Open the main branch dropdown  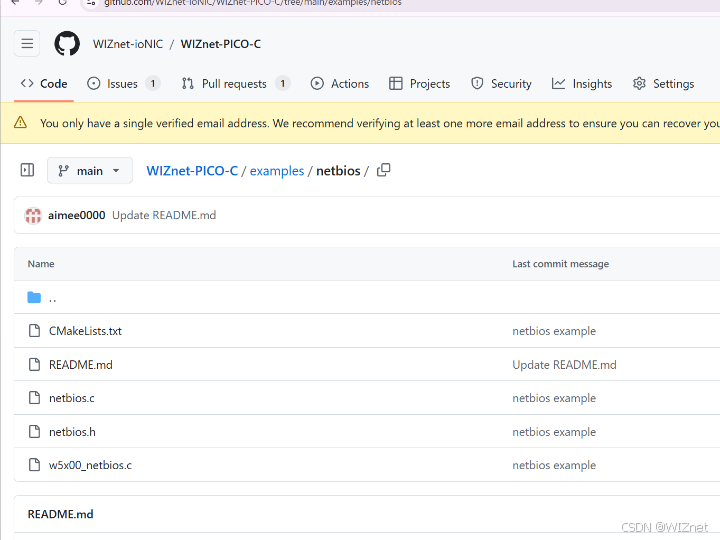[90, 171]
